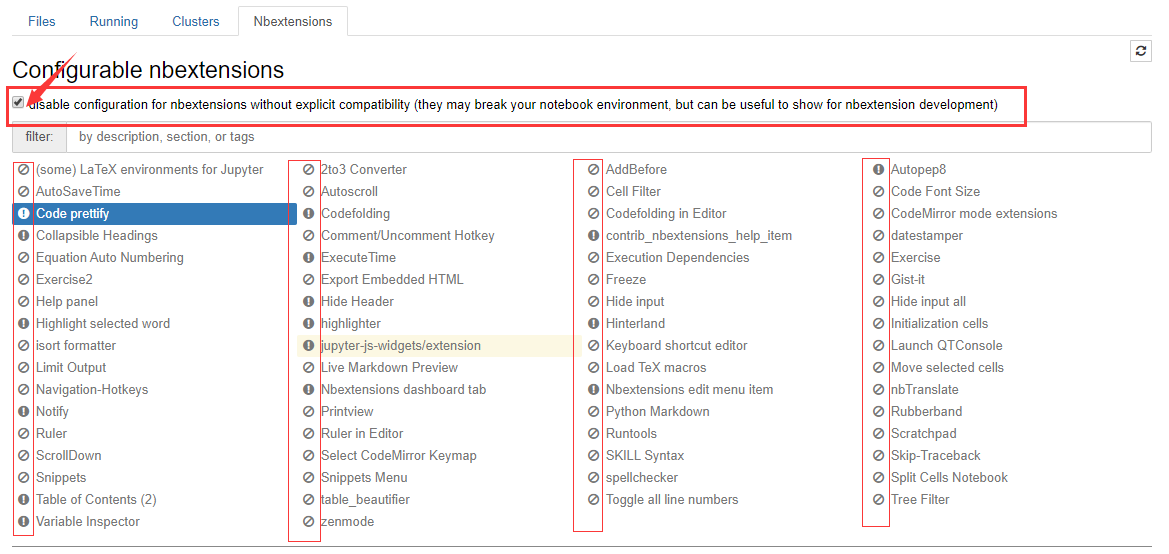1169x554 pixels.
Task: Click the icon beside contrib_nbextensions_help_item
Action: coord(593,236)
